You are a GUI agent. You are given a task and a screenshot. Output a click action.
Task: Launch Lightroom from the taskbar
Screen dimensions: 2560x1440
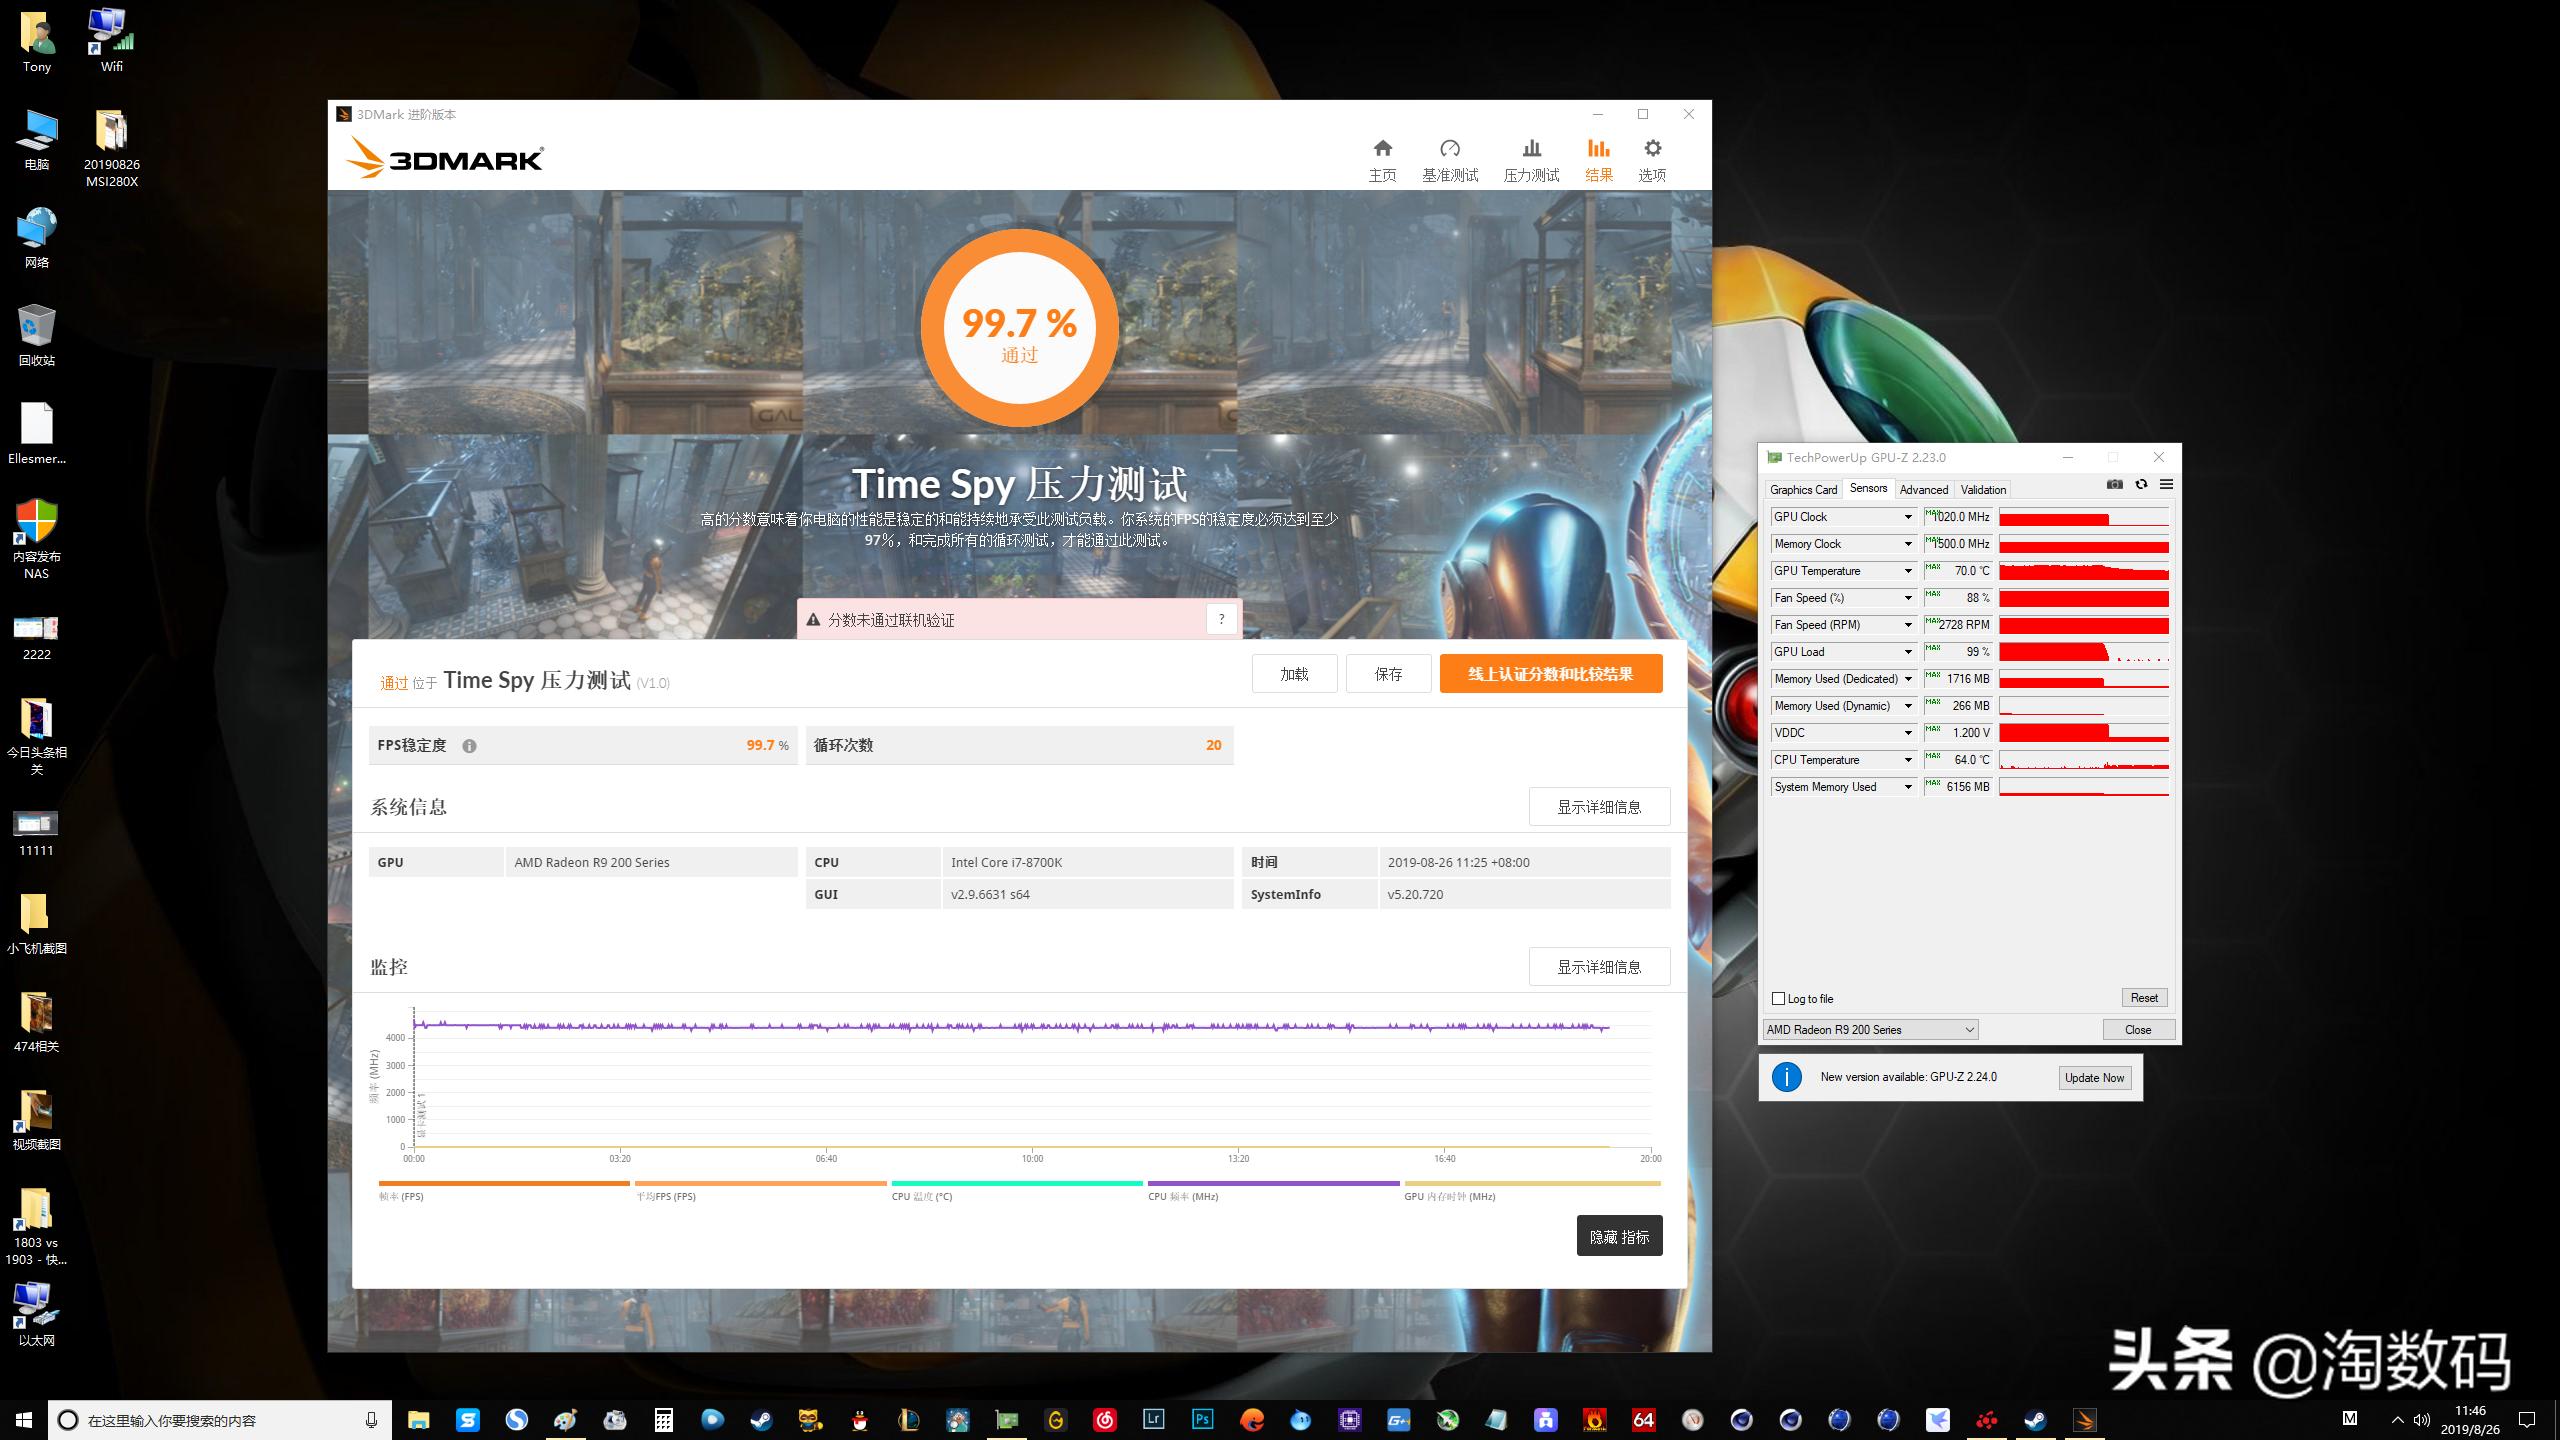(1153, 1419)
